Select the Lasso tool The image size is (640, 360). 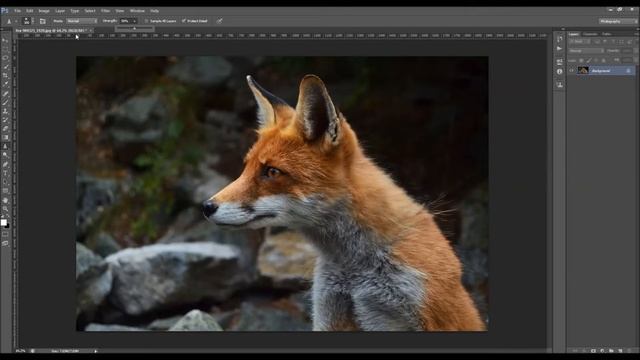click(5, 58)
